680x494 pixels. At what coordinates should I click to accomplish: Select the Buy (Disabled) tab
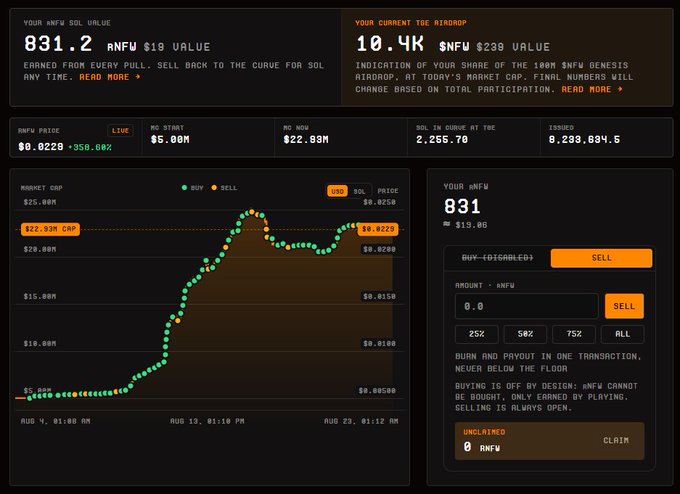pos(497,258)
